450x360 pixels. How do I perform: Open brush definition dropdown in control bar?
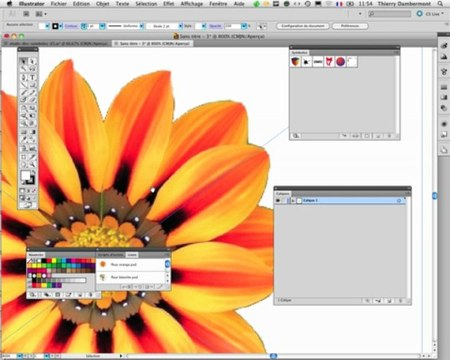pyautogui.click(x=180, y=26)
